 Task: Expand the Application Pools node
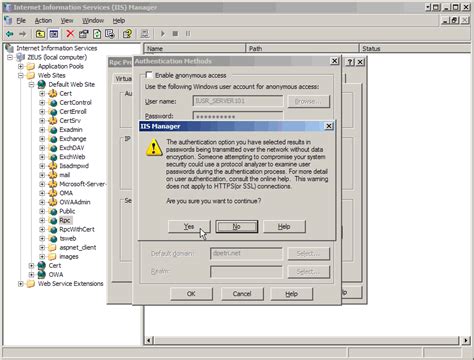click(x=21, y=66)
